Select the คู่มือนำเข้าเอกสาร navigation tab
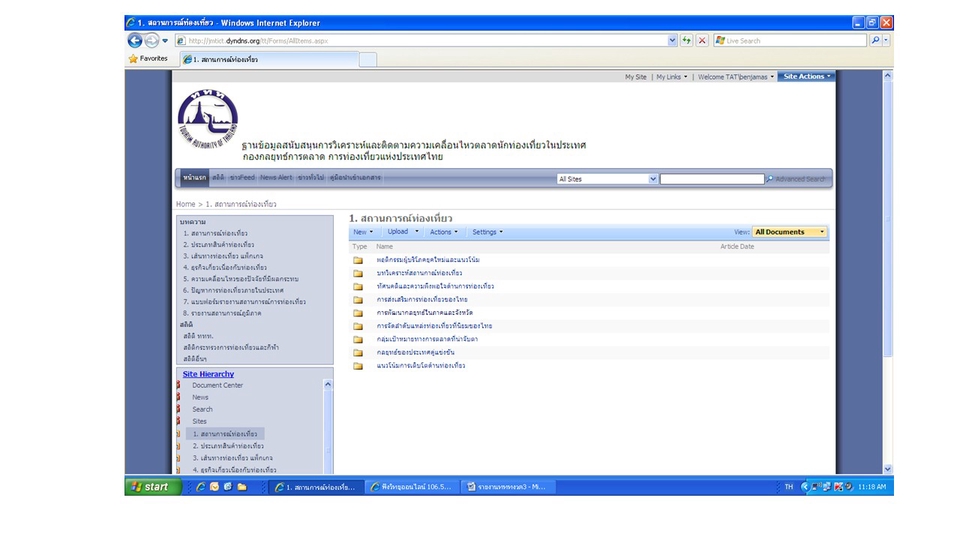 [355, 178]
